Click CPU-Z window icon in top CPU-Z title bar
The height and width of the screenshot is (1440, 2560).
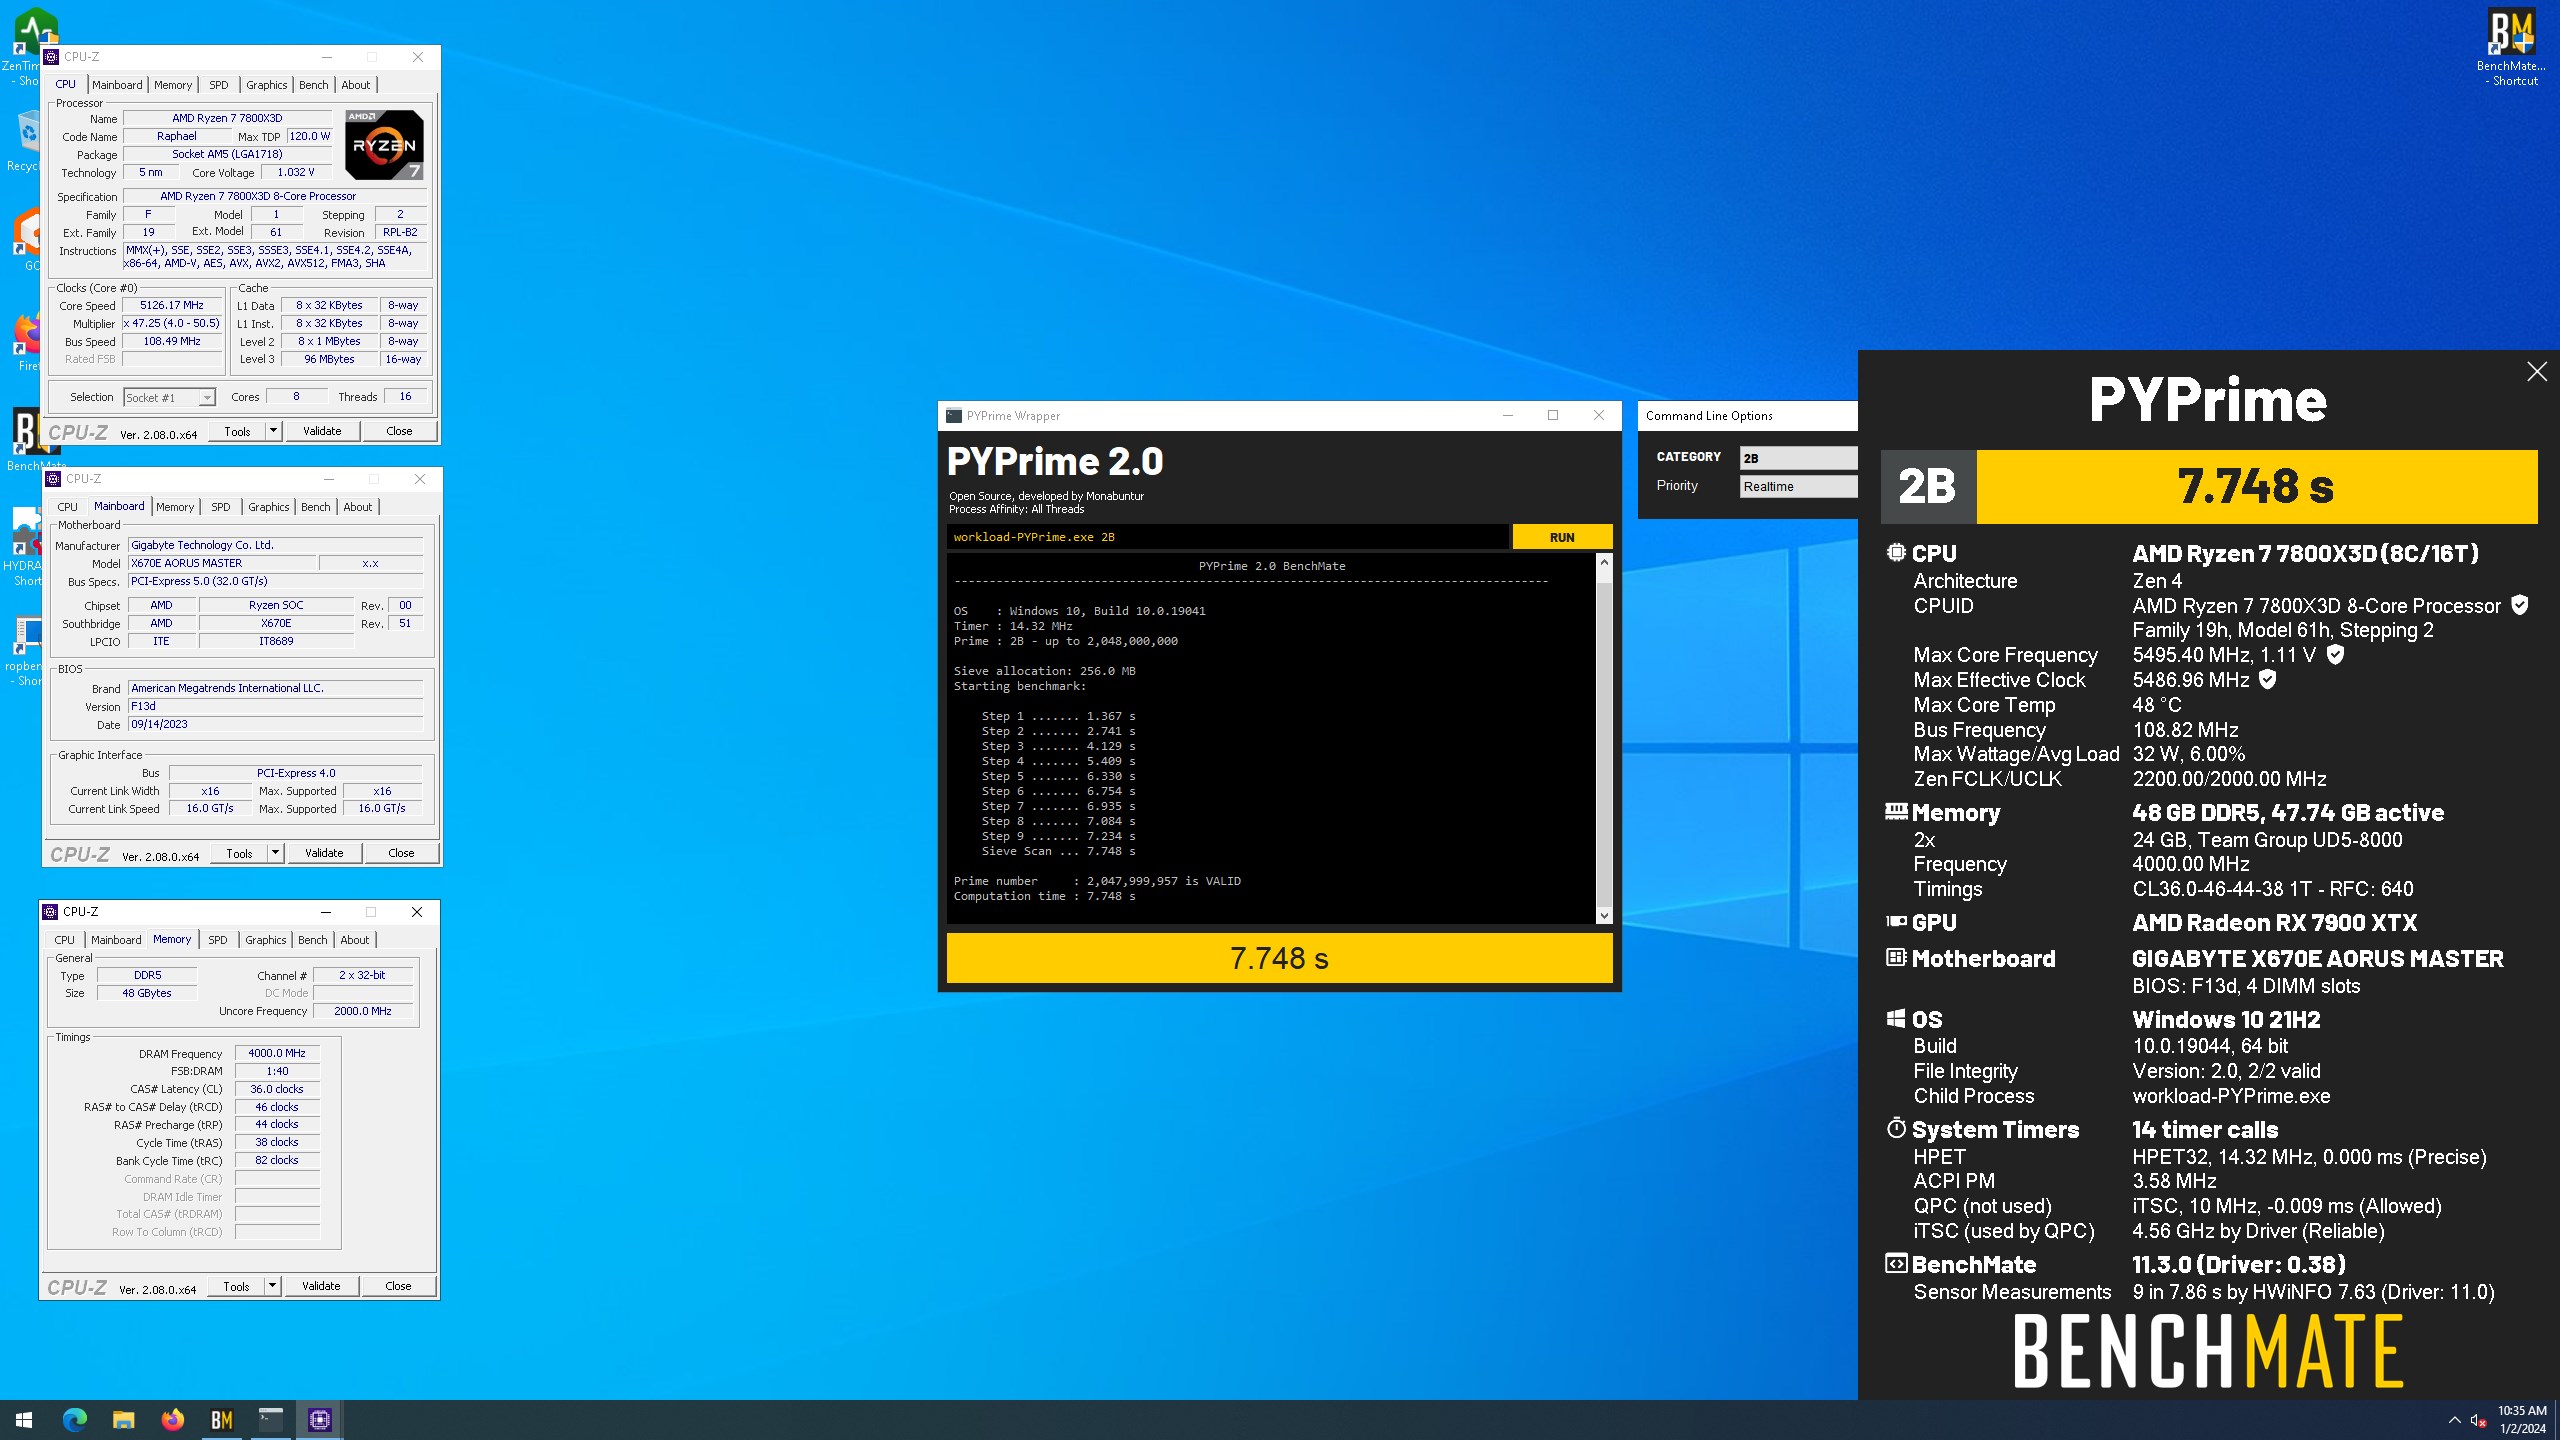pyautogui.click(x=52, y=57)
